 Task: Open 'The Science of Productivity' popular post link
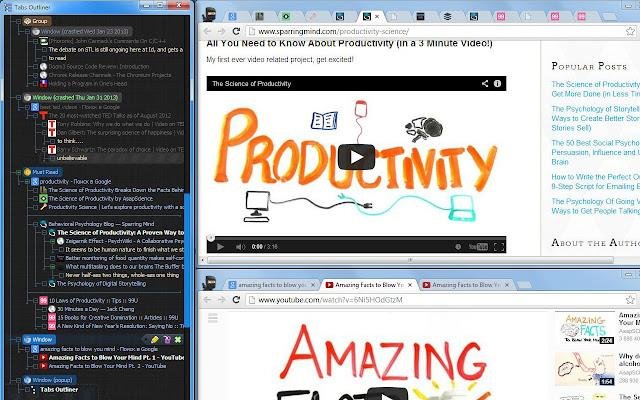[x=596, y=89]
